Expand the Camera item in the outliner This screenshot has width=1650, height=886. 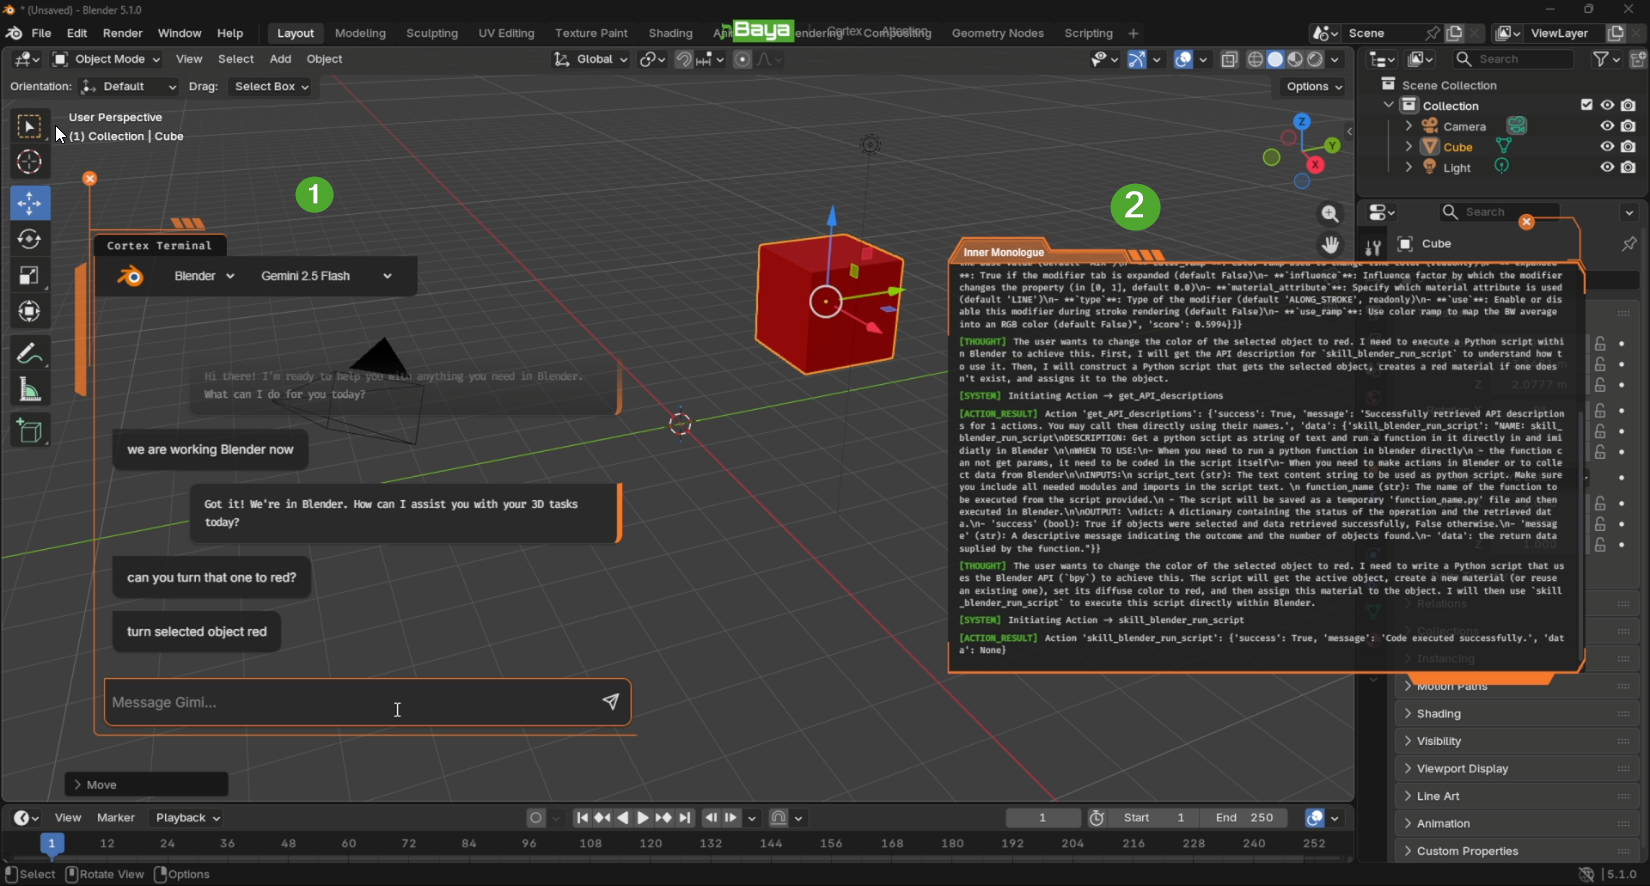point(1409,126)
